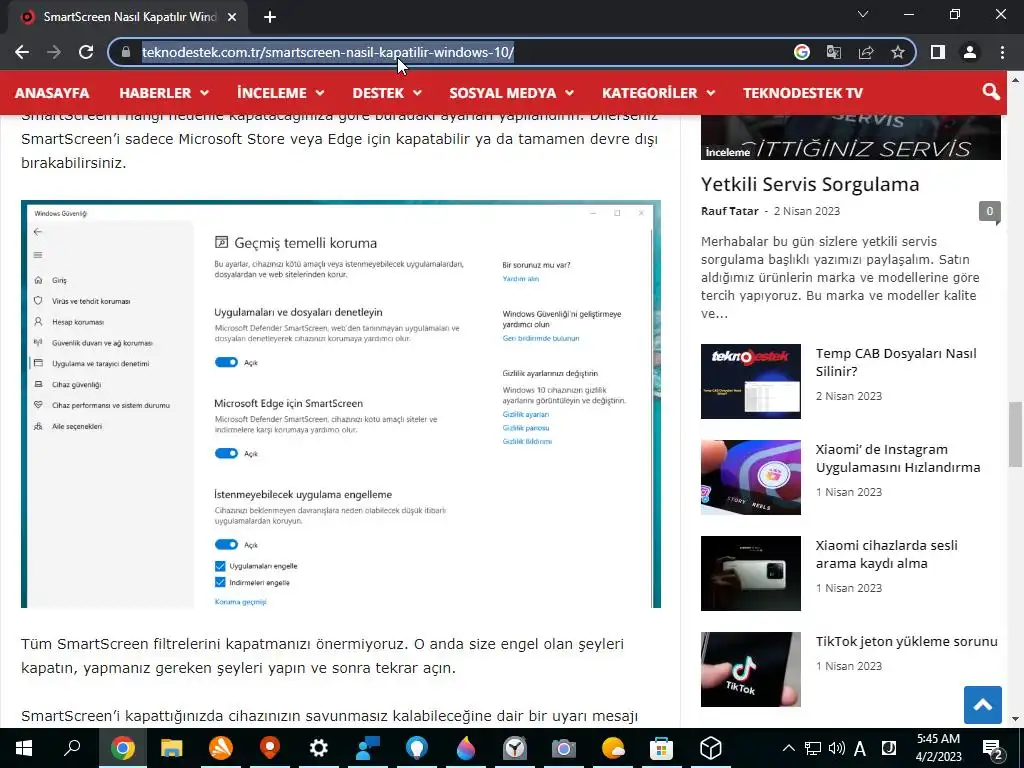Click the input language A indicator
The height and width of the screenshot is (768, 1024).
(860, 748)
